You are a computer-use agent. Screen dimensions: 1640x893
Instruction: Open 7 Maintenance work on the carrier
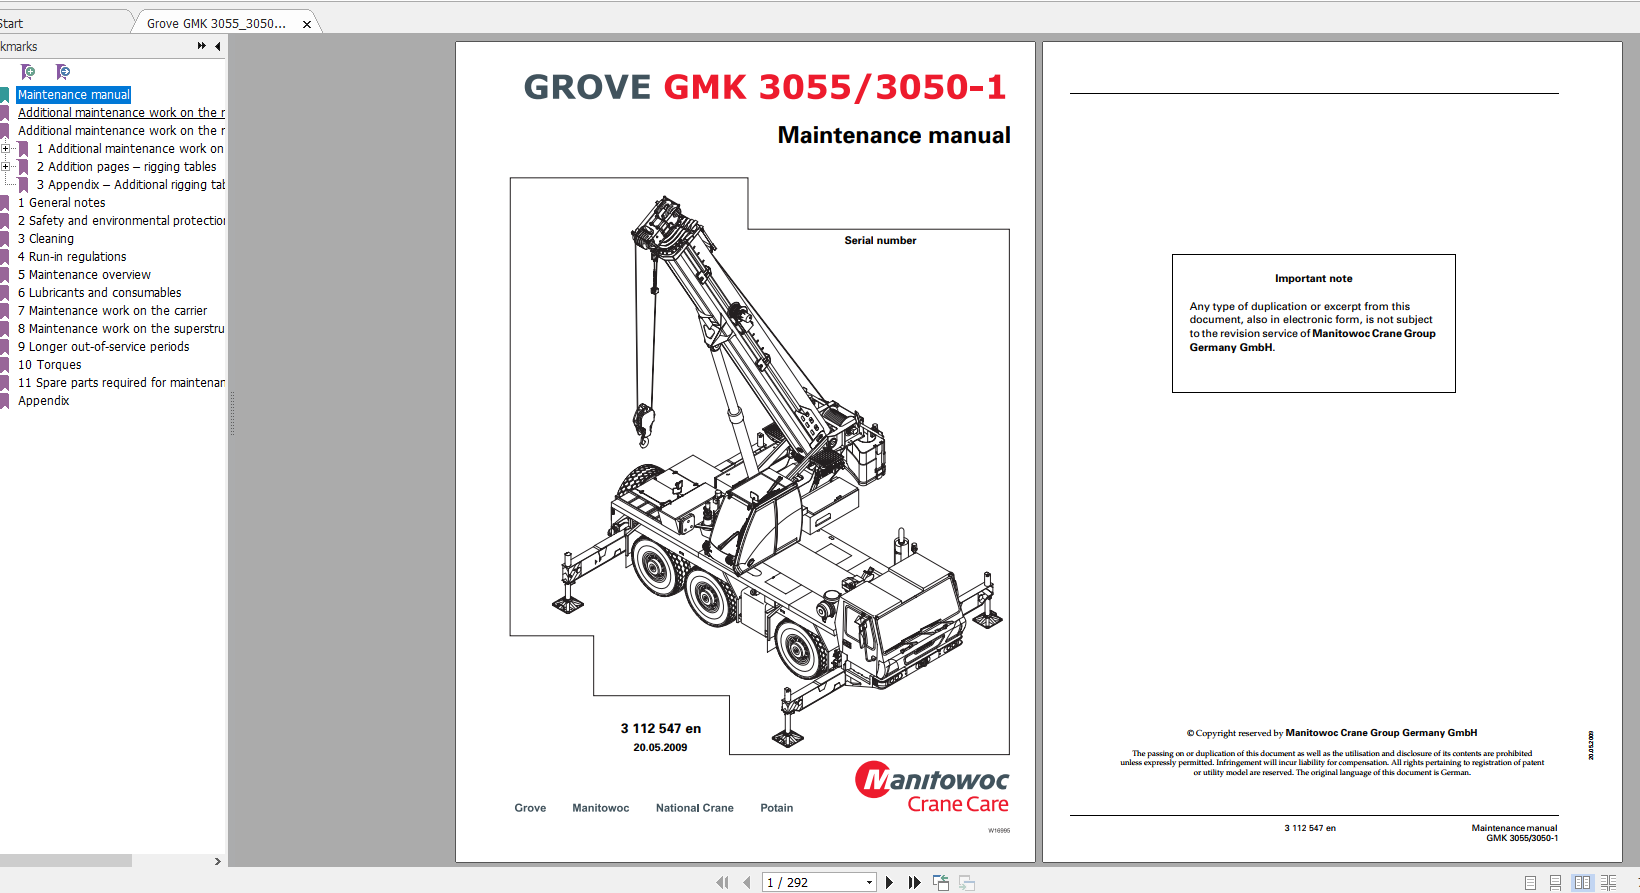(112, 310)
